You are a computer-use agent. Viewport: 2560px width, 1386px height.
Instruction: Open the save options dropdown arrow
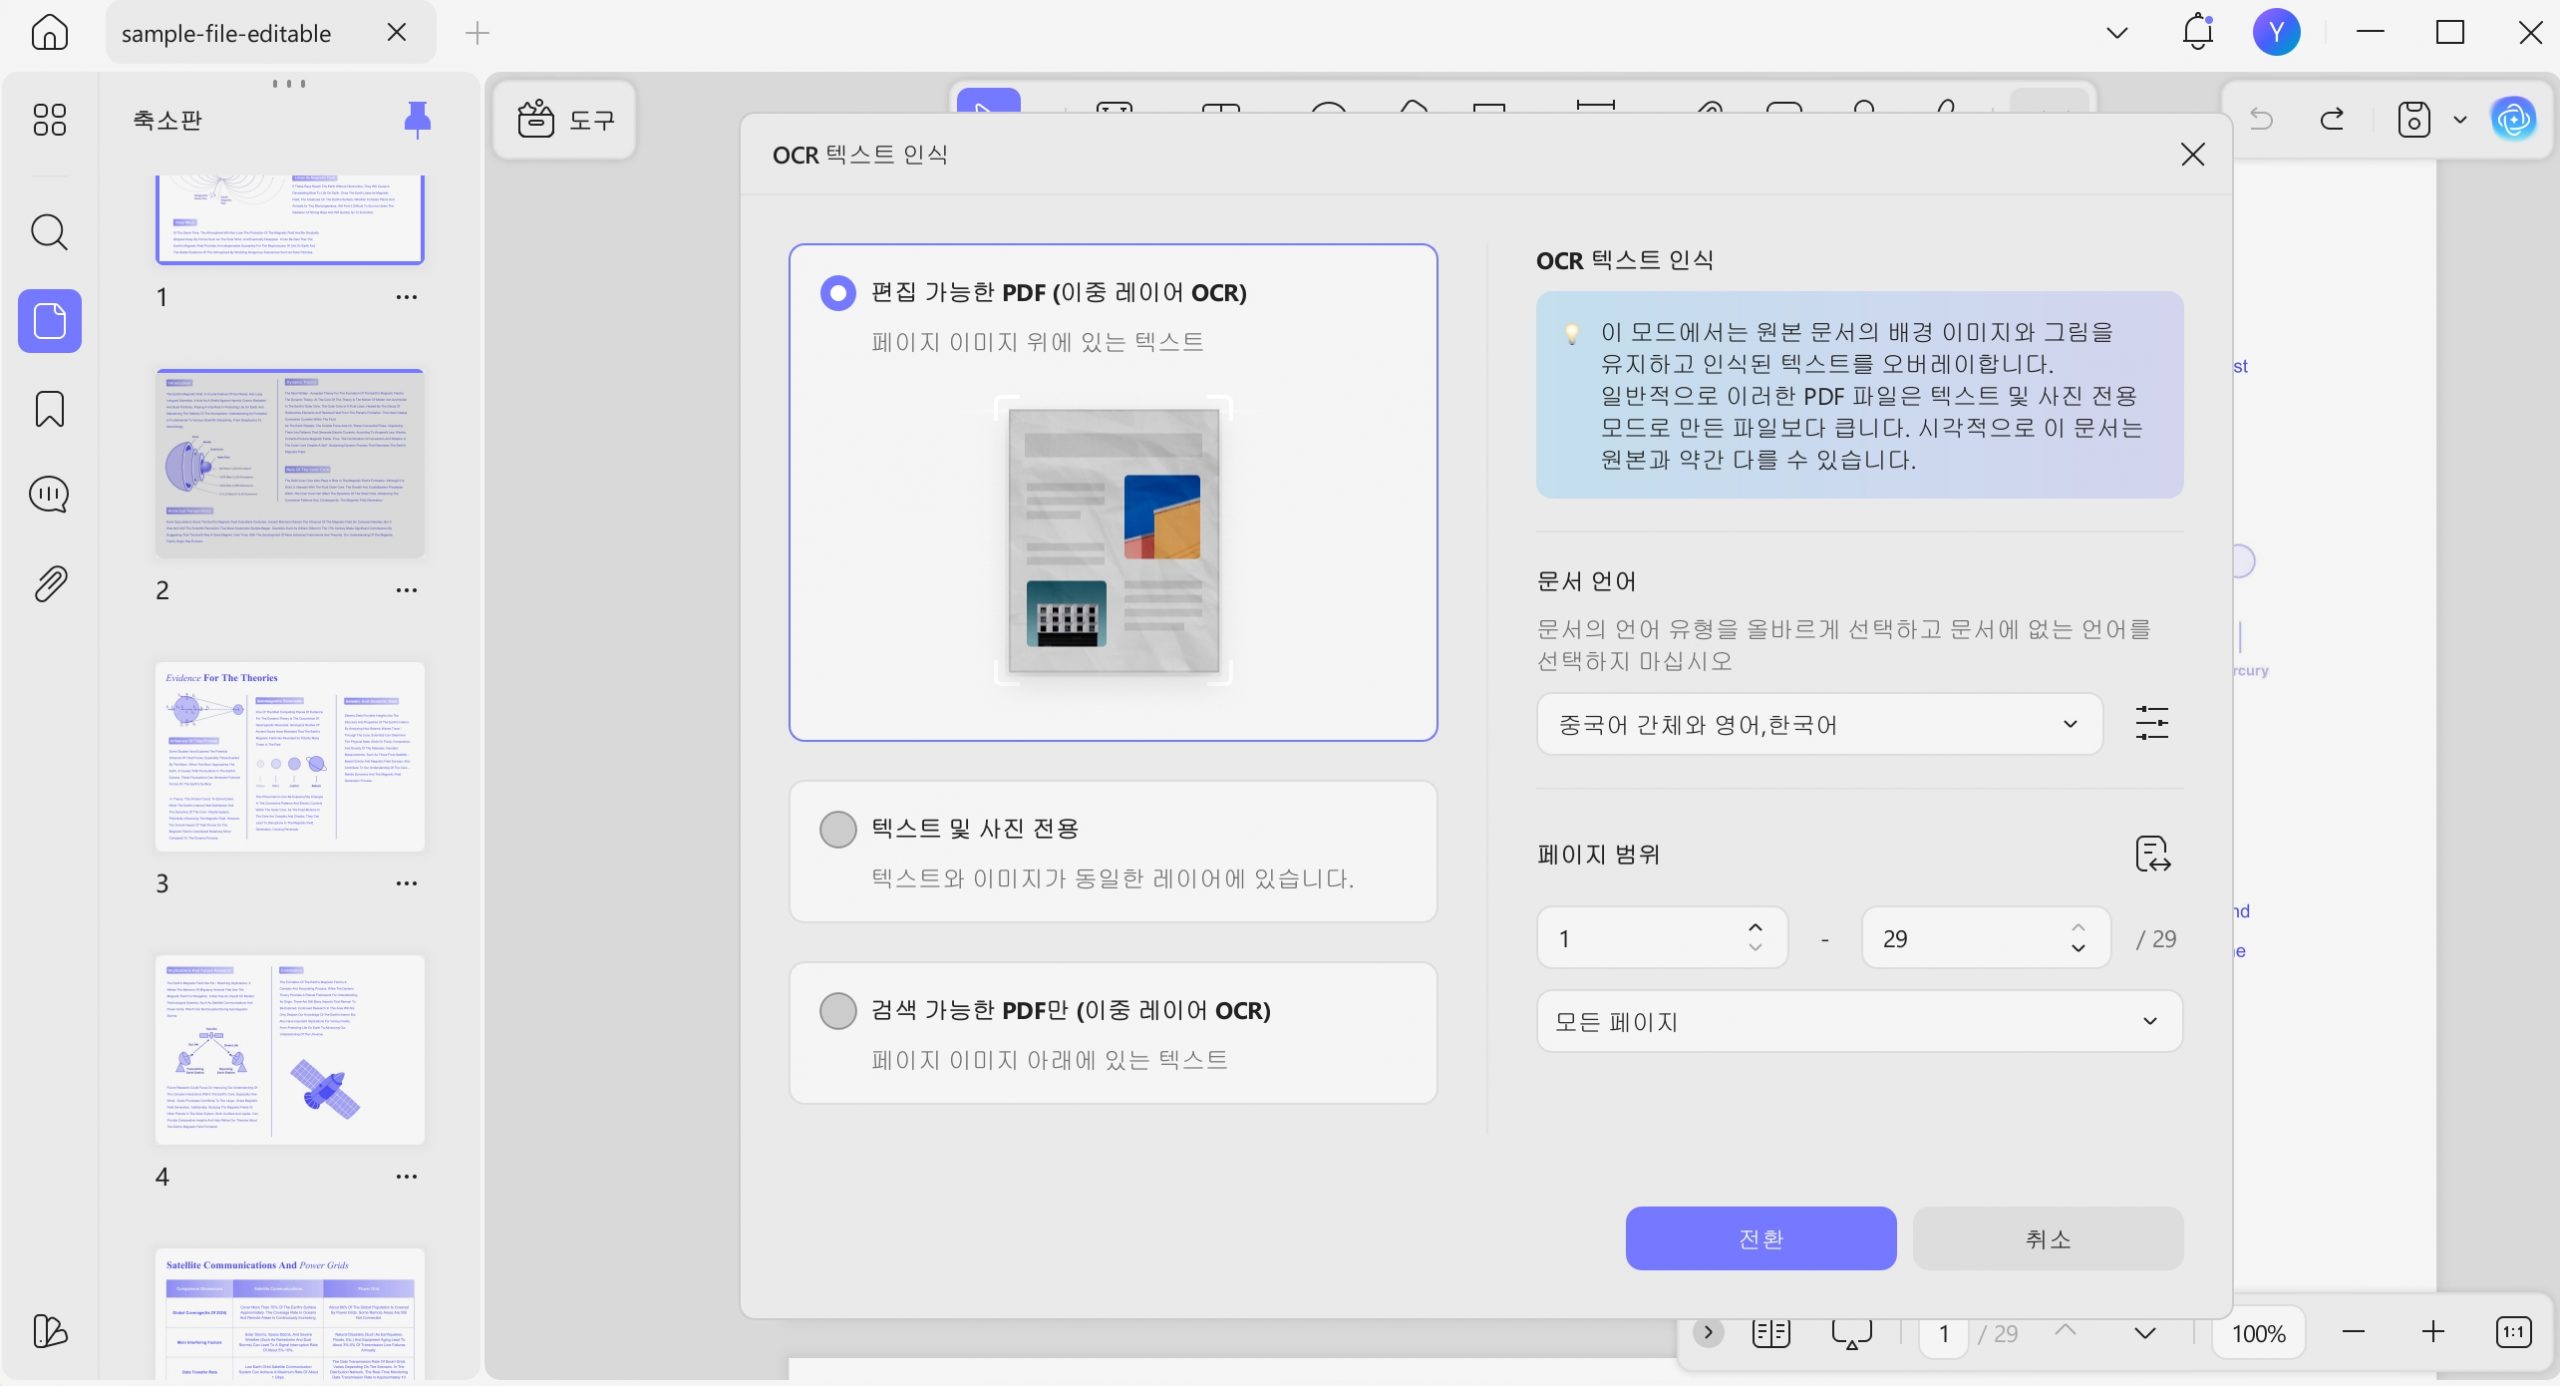(2460, 120)
